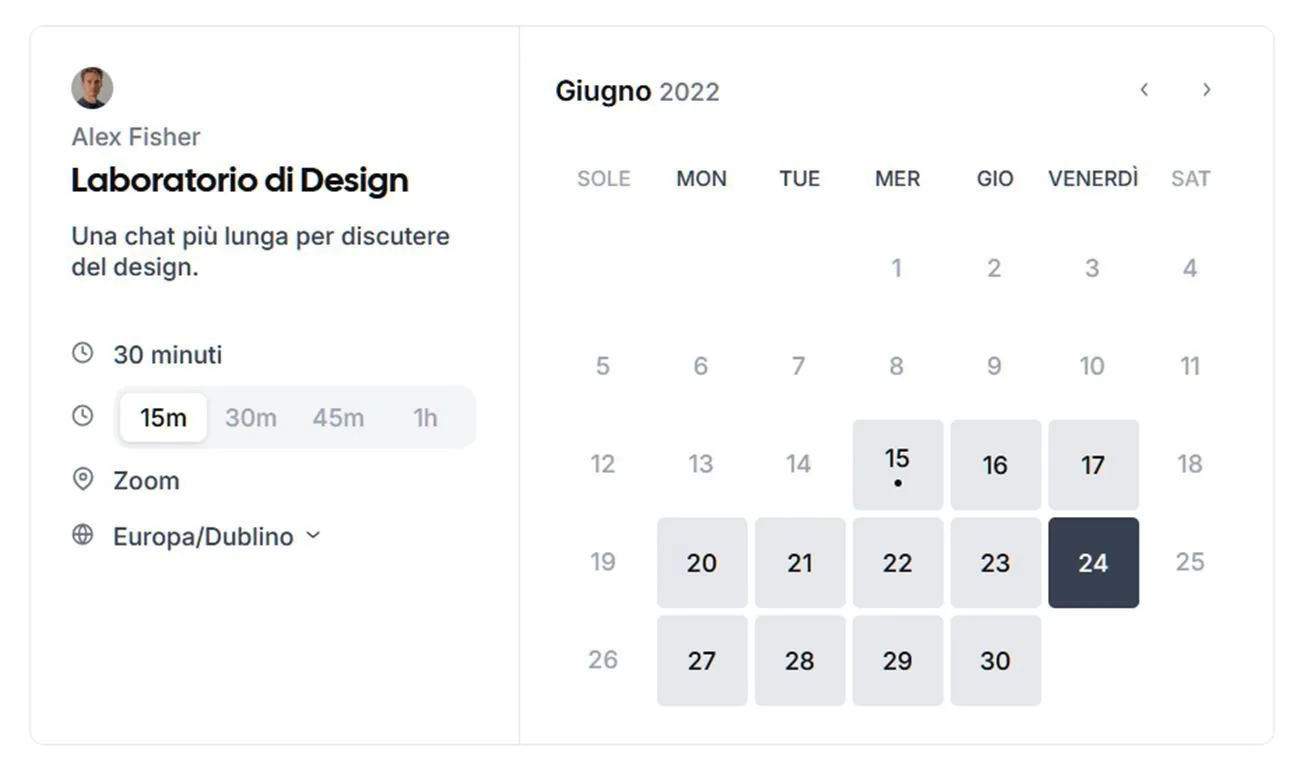Select June 24 on the calendar
Screen dimensions: 1300x769
point(1093,562)
